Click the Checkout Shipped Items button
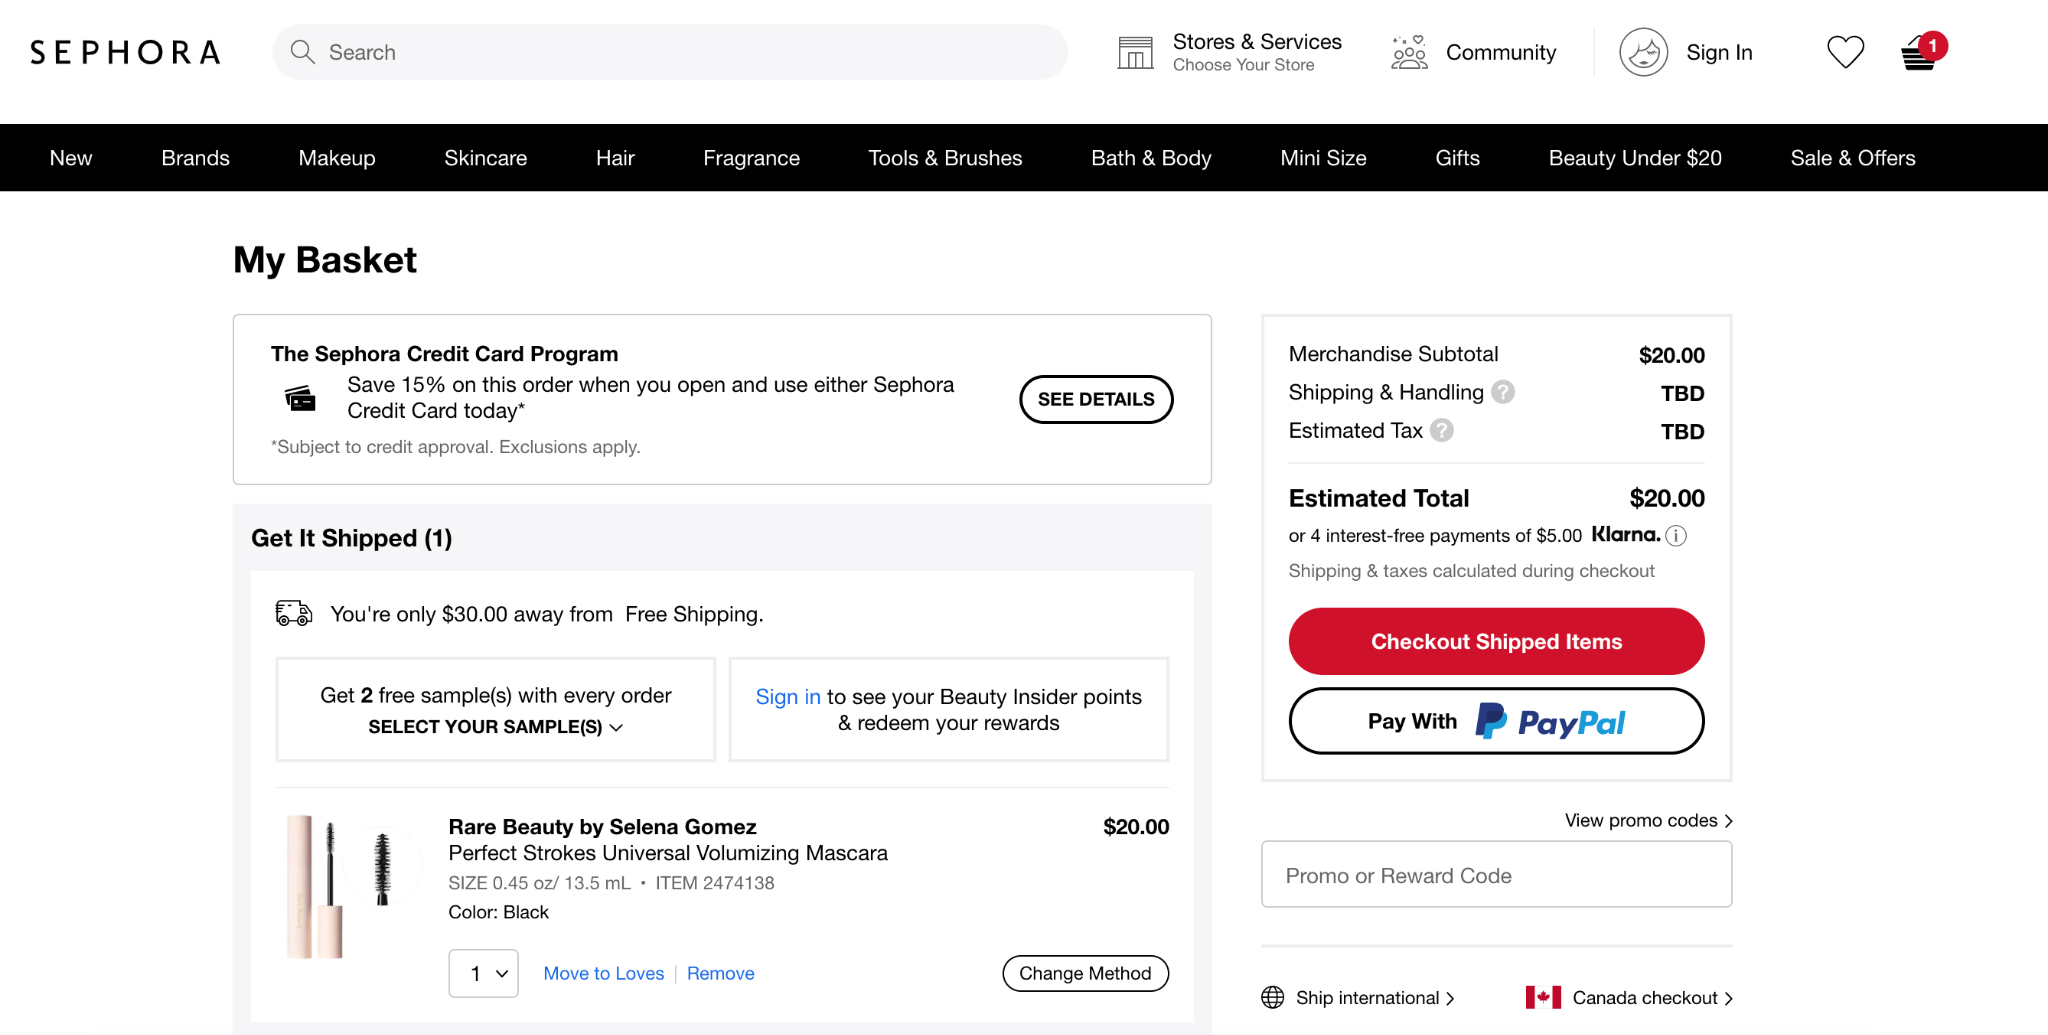 [1496, 641]
